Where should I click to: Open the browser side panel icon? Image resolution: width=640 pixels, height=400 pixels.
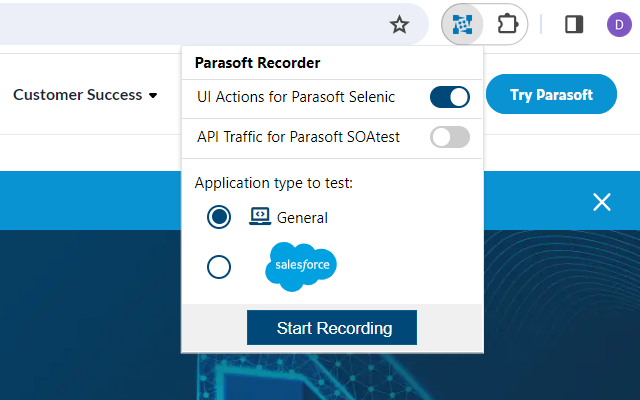[x=574, y=24]
